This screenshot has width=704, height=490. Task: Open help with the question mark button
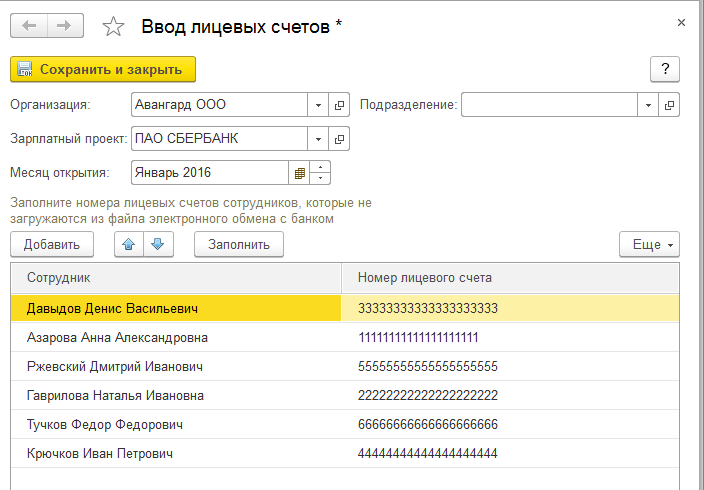(664, 69)
